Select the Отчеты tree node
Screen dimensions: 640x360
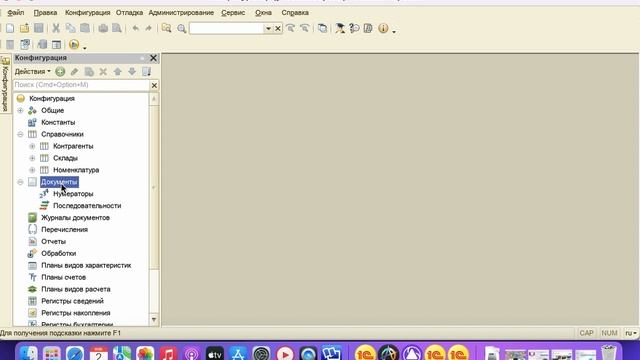[x=53, y=242]
